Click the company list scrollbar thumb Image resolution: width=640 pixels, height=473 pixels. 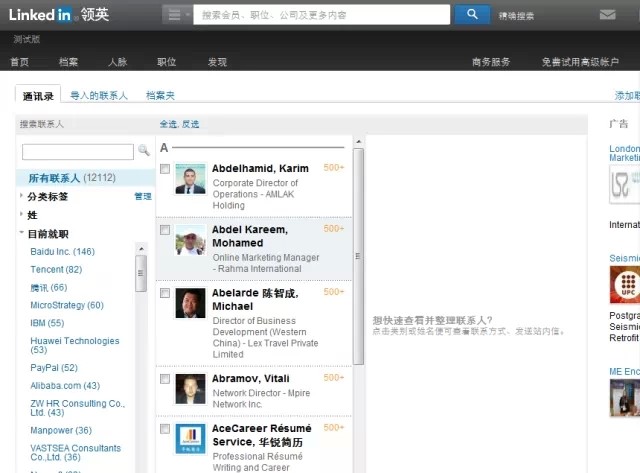(141, 273)
